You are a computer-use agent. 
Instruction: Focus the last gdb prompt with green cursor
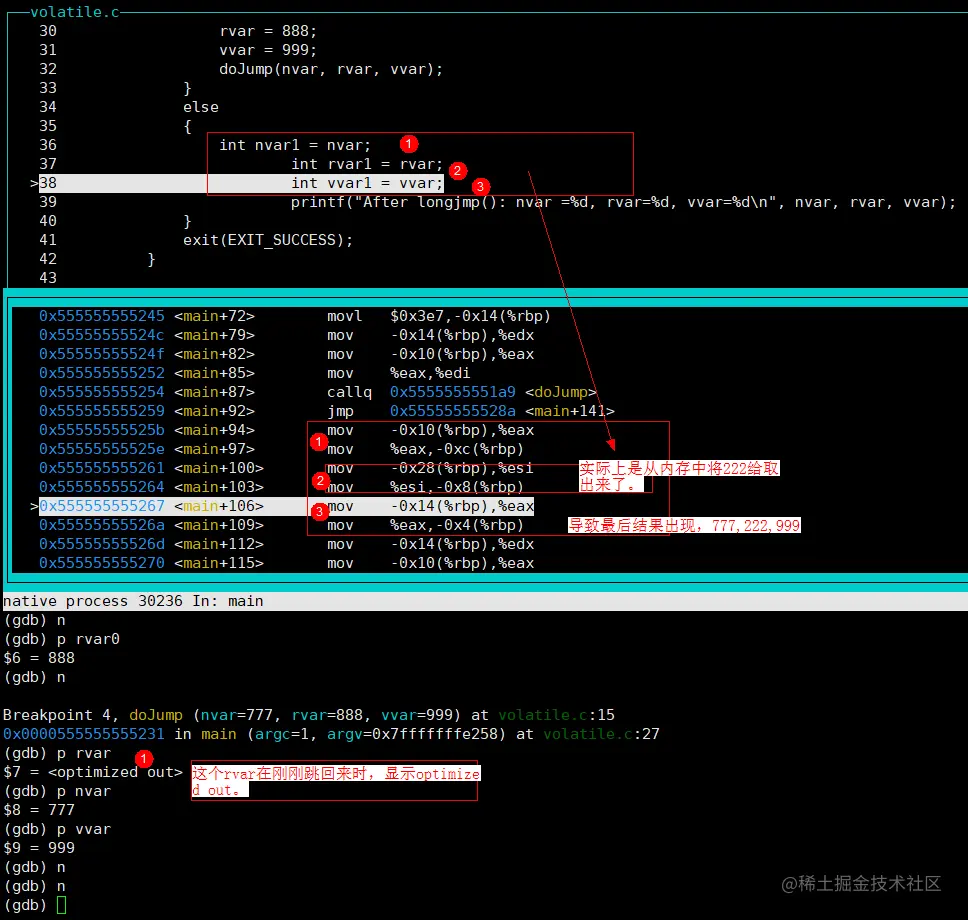(x=35, y=905)
